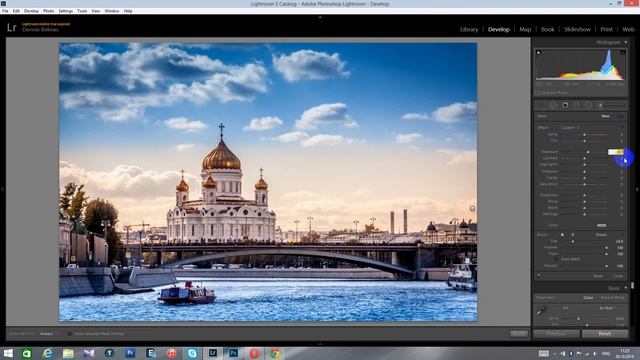The width and height of the screenshot is (640, 360).
Task: Click the Lr logo identity plate
Action: [12, 27]
